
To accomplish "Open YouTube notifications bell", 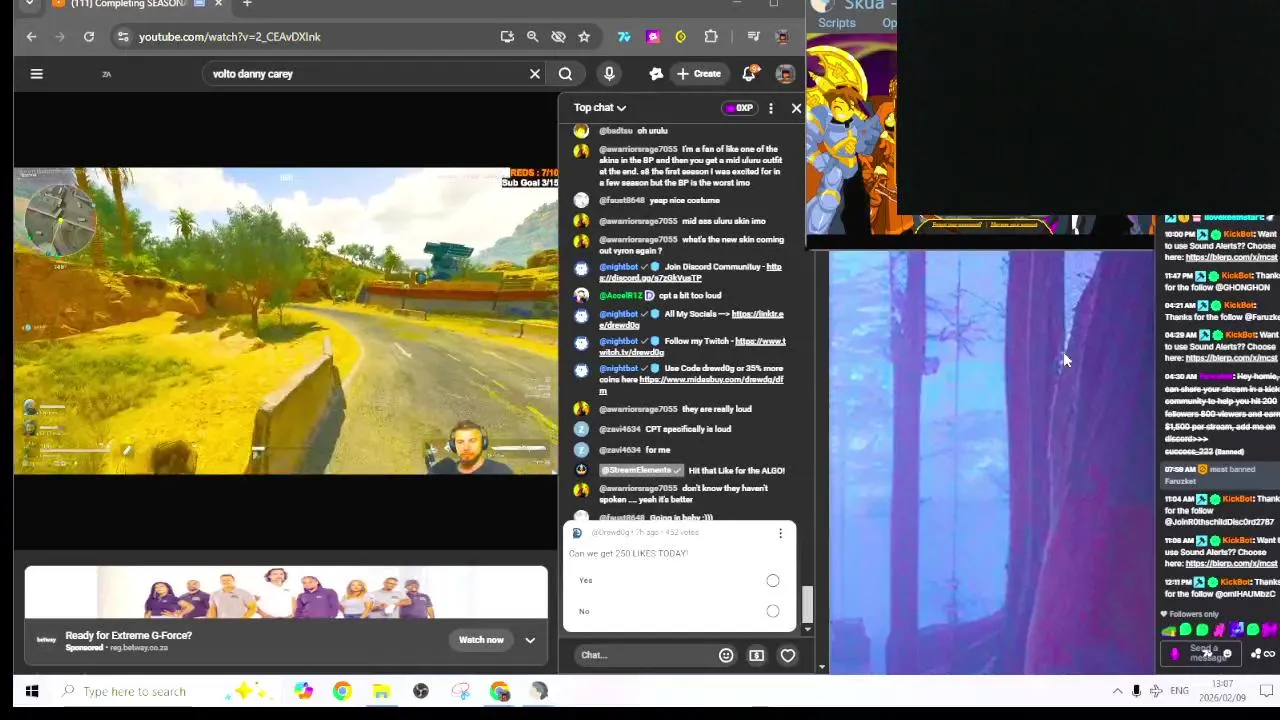I will (x=749, y=73).
